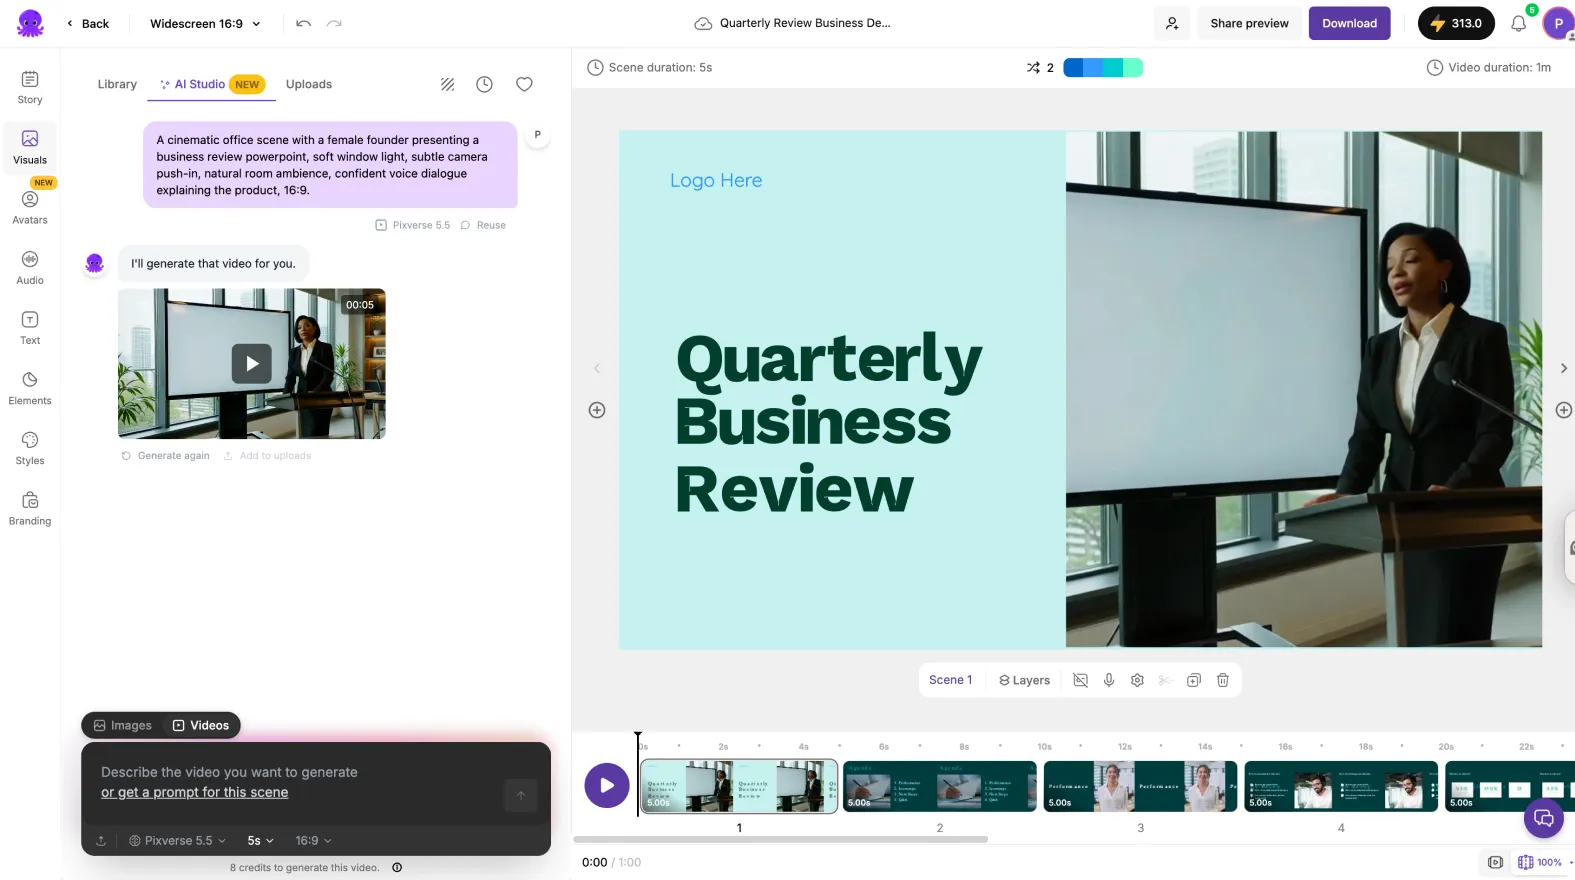This screenshot has height=880, width=1575.
Task: Click Add to uploads
Action: [x=267, y=456]
